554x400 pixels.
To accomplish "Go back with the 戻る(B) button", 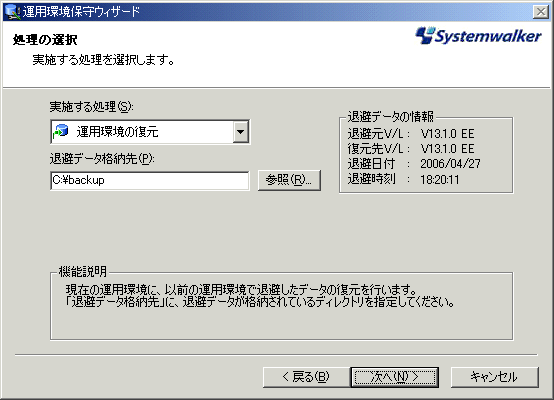I will pyautogui.click(x=306, y=377).
